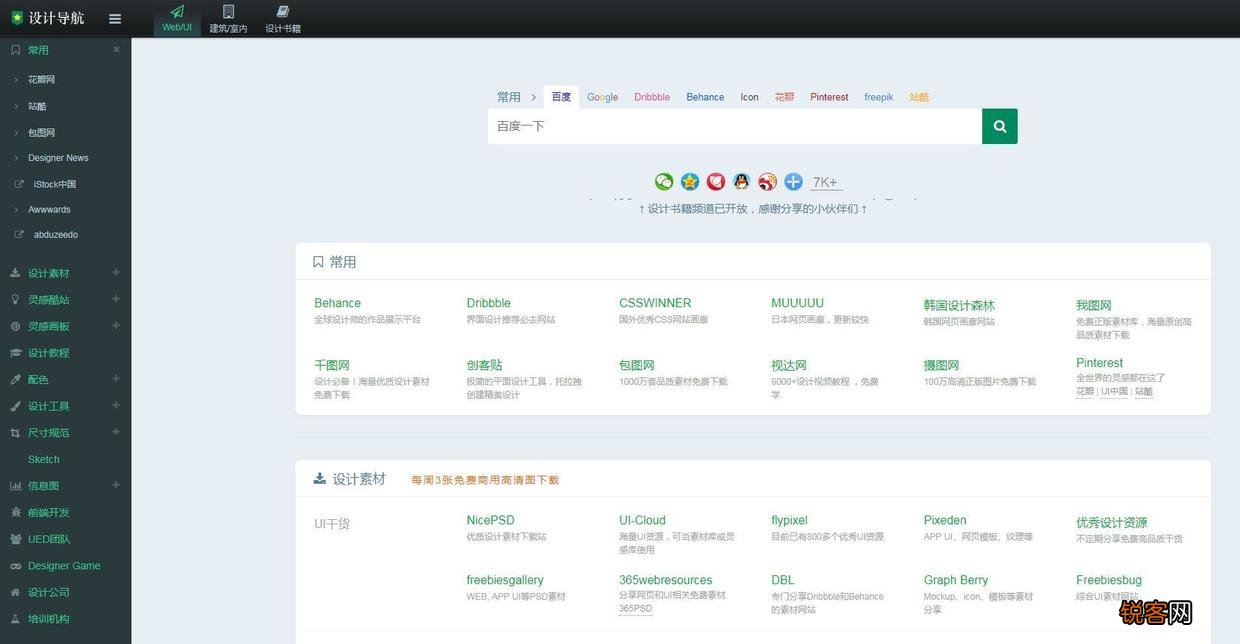Open the MUUUUU link
Screen dimensions: 1240x644
point(797,303)
